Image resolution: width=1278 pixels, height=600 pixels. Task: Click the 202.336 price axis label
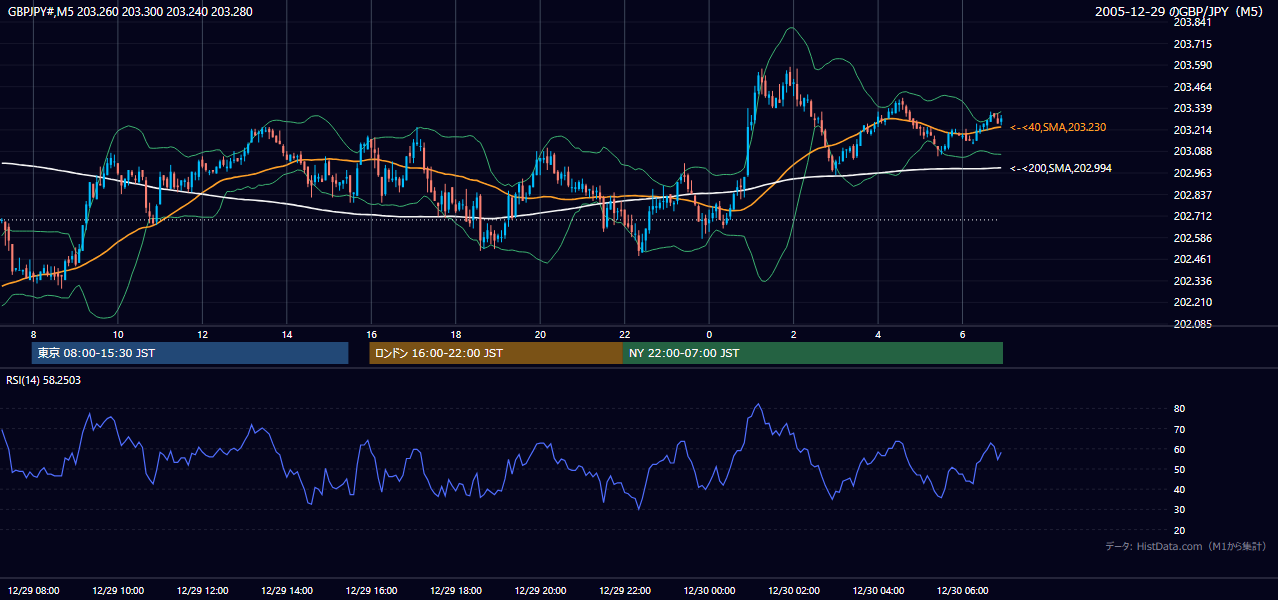(1192, 281)
